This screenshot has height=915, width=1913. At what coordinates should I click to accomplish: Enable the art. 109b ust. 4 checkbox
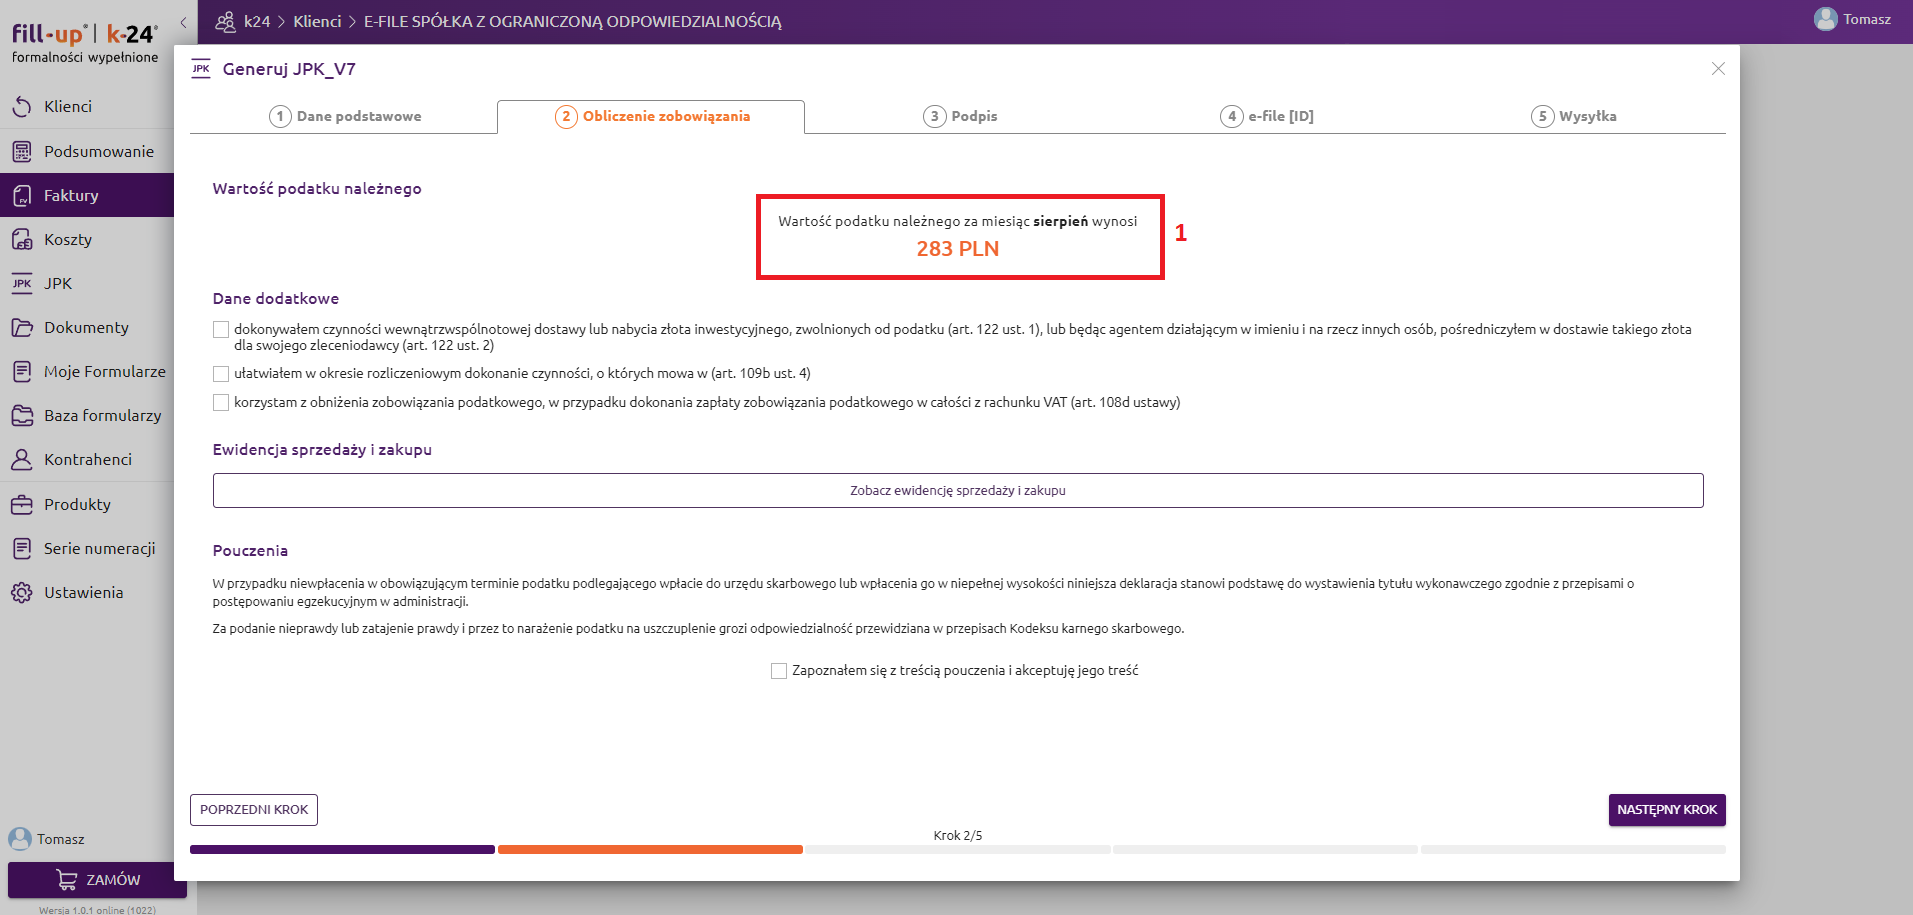[221, 374]
